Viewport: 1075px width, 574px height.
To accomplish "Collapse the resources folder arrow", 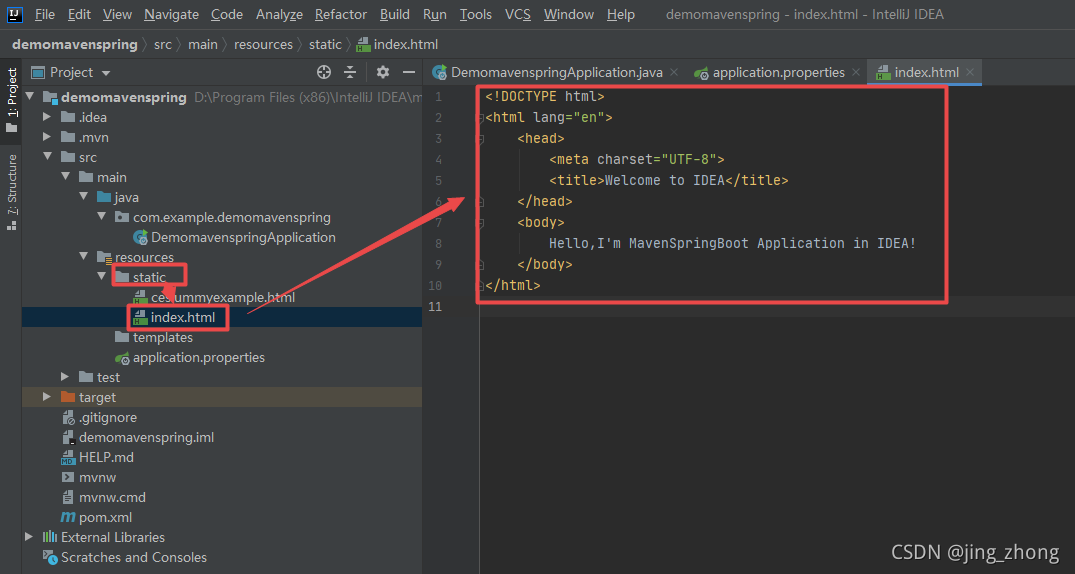I will point(83,257).
